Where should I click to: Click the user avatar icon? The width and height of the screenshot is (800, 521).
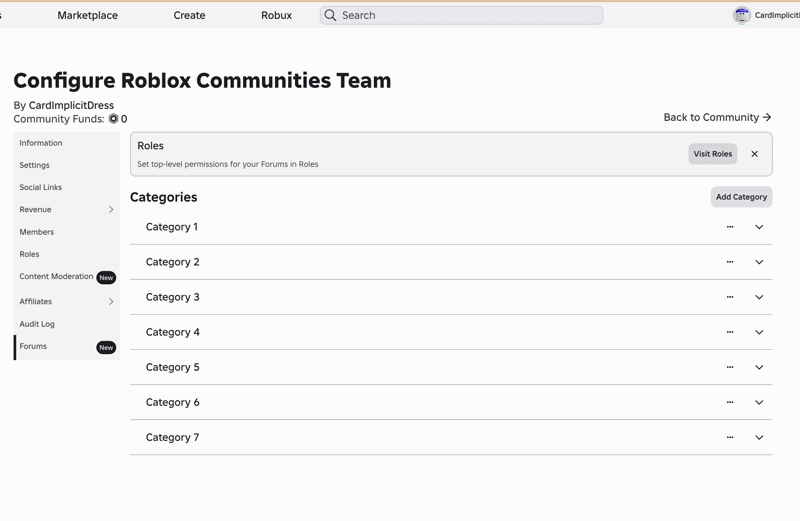tap(742, 15)
